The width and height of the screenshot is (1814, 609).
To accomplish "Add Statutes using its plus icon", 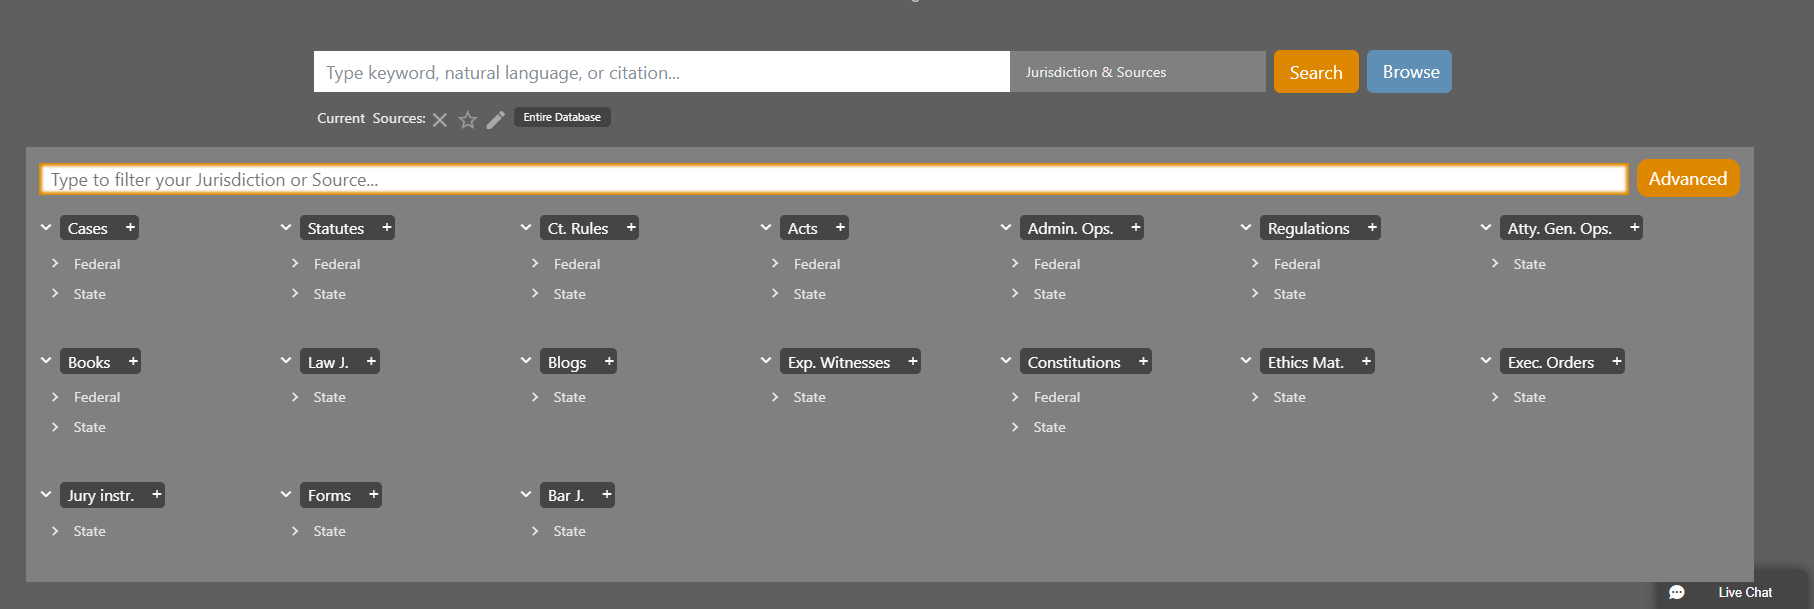I will click(387, 228).
